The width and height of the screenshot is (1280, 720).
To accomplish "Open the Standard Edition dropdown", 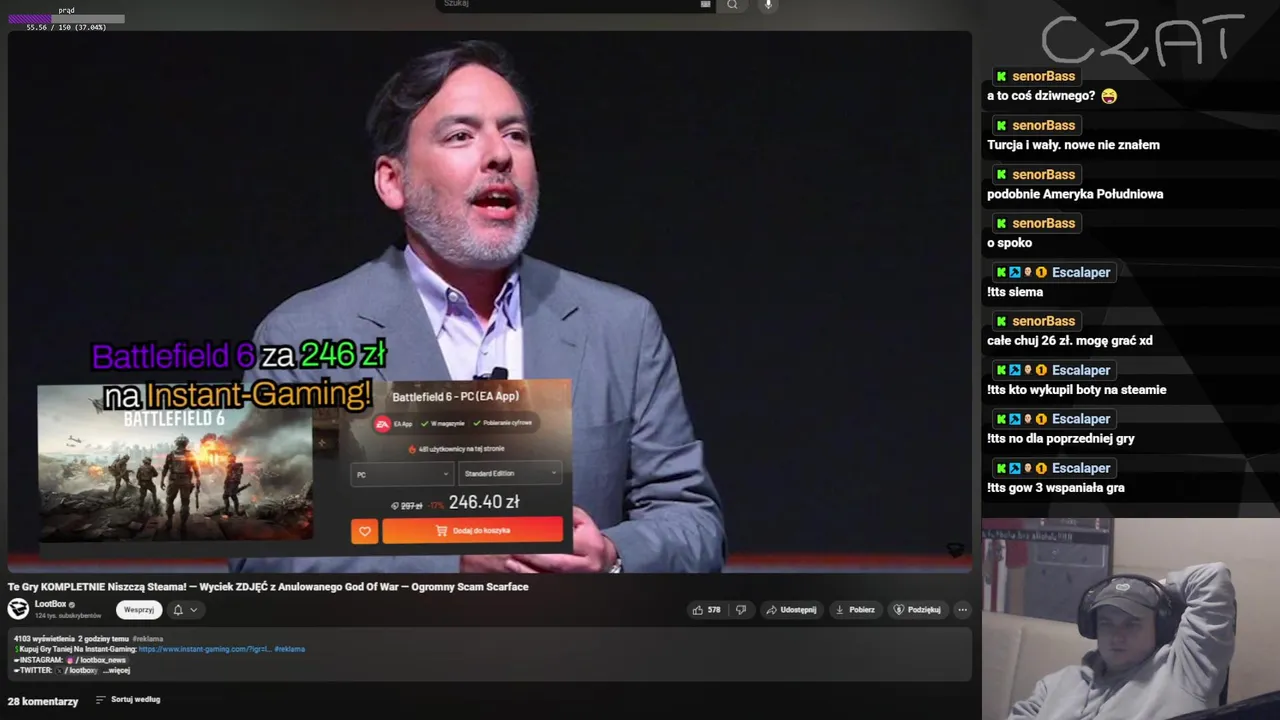I will pos(510,473).
